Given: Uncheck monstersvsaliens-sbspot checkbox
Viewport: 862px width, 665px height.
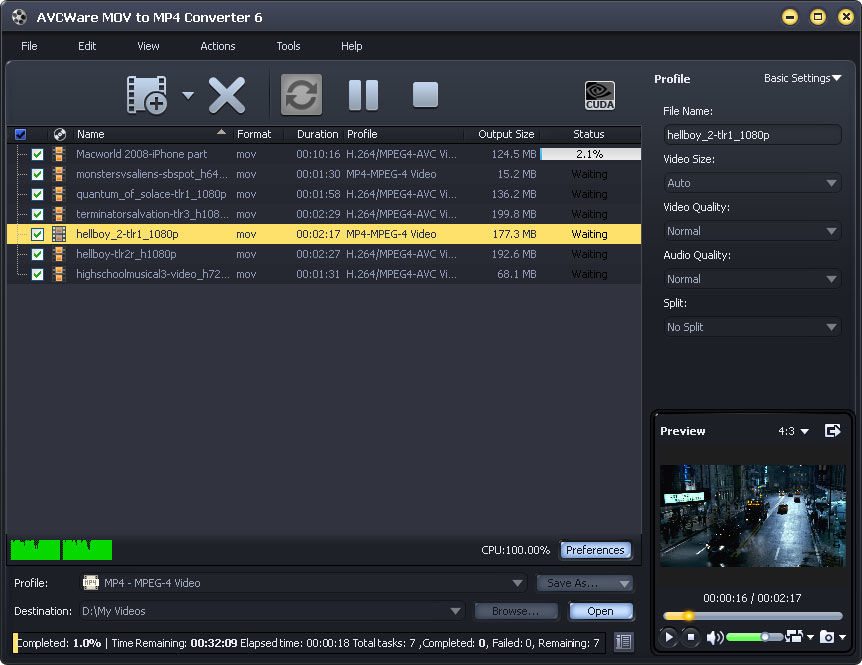Looking at the screenshot, I should (x=37, y=174).
